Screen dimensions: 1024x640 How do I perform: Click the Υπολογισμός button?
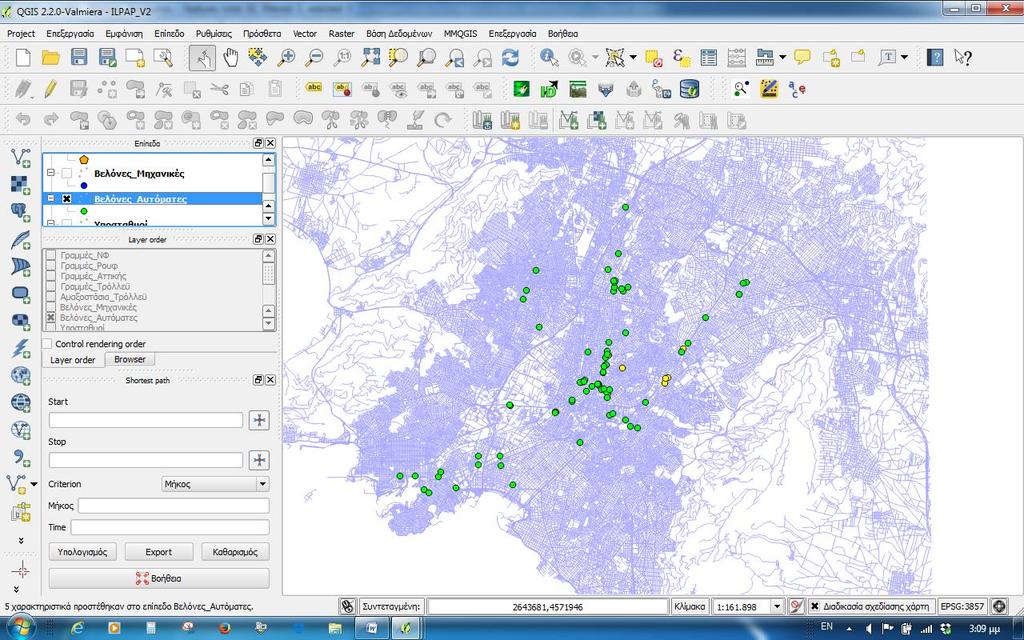click(x=82, y=552)
